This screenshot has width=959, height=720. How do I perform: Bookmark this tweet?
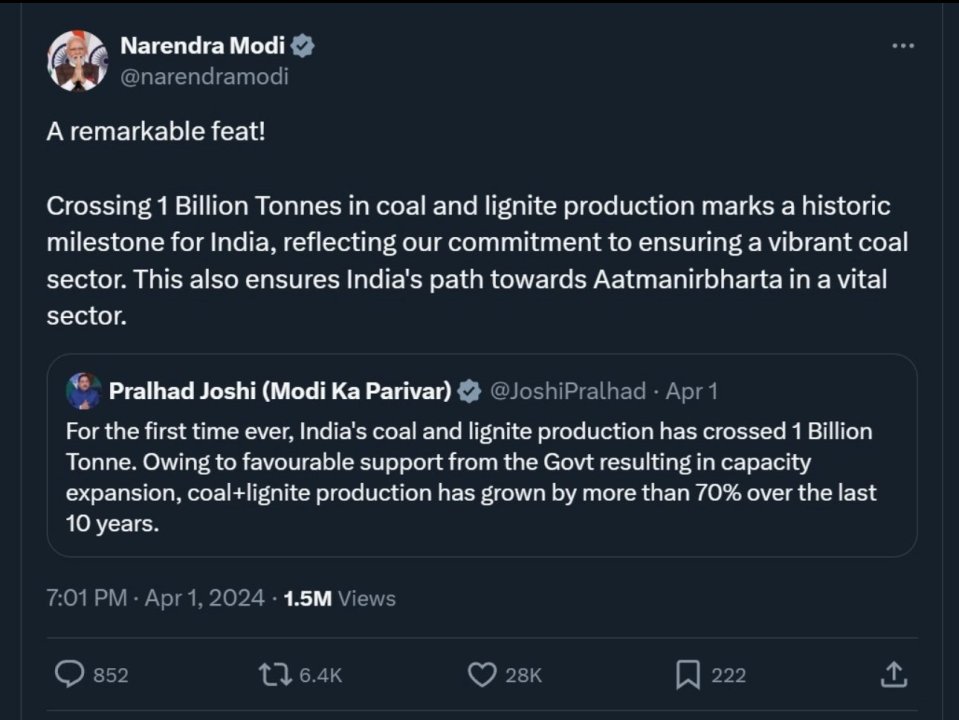(x=688, y=675)
